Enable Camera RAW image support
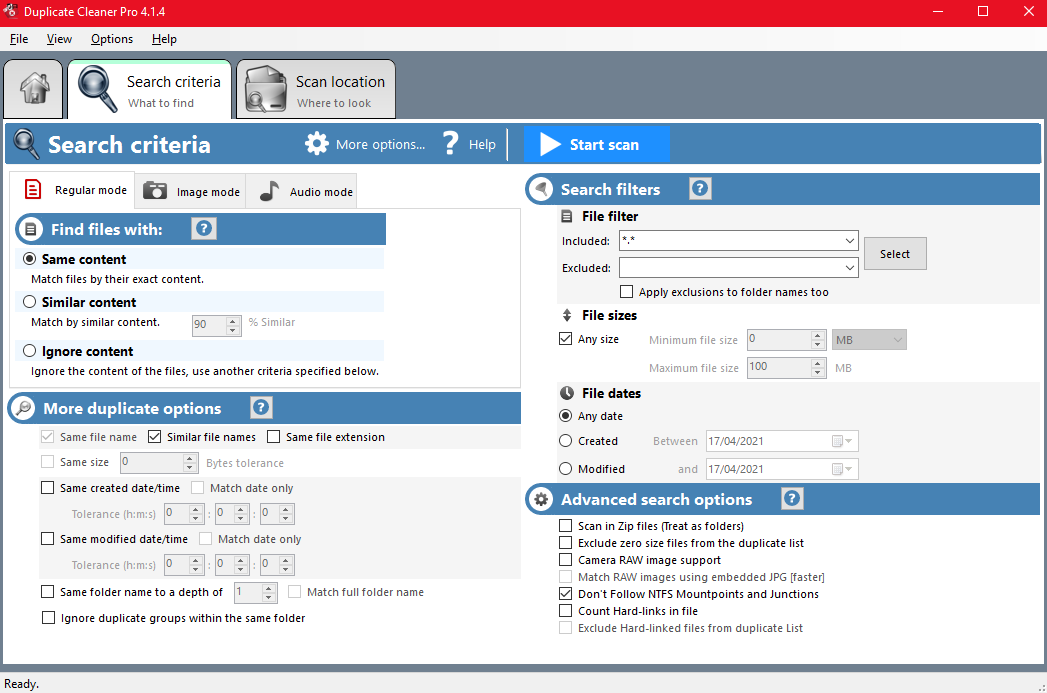This screenshot has width=1047, height=693. (x=566, y=559)
